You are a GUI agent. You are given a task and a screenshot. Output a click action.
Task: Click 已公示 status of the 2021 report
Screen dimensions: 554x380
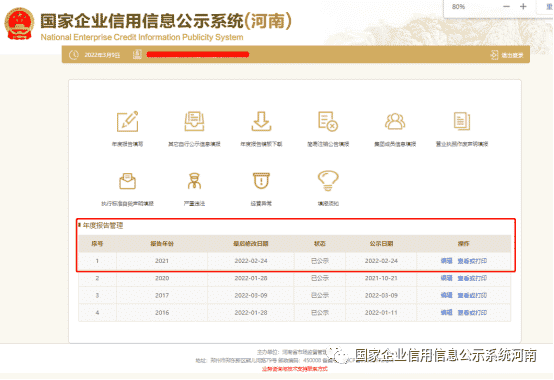click(320, 261)
